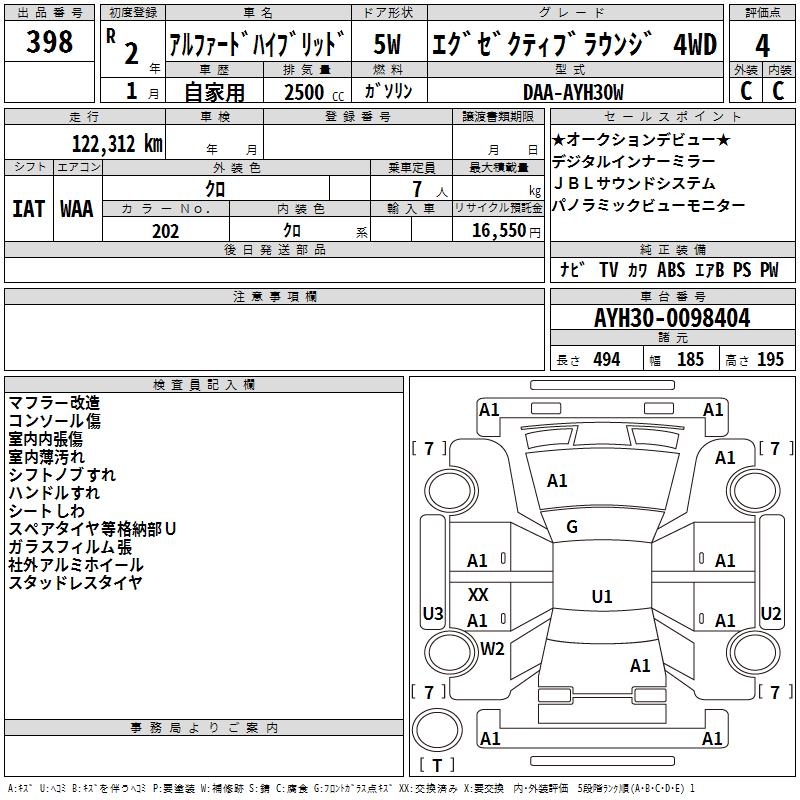Viewport: 800px width, 800px height.
Task: Select the starred オークションデビュー sales point
Action: [x=641, y=139]
